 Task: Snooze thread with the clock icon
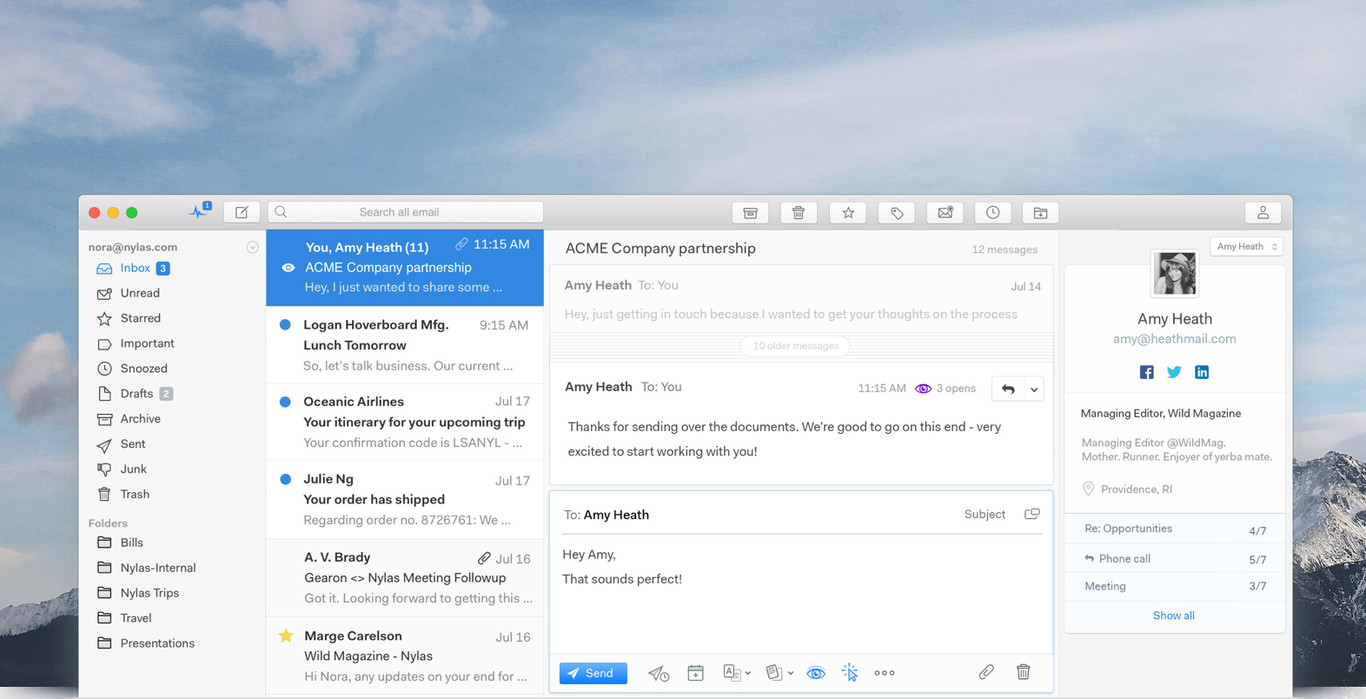(992, 213)
